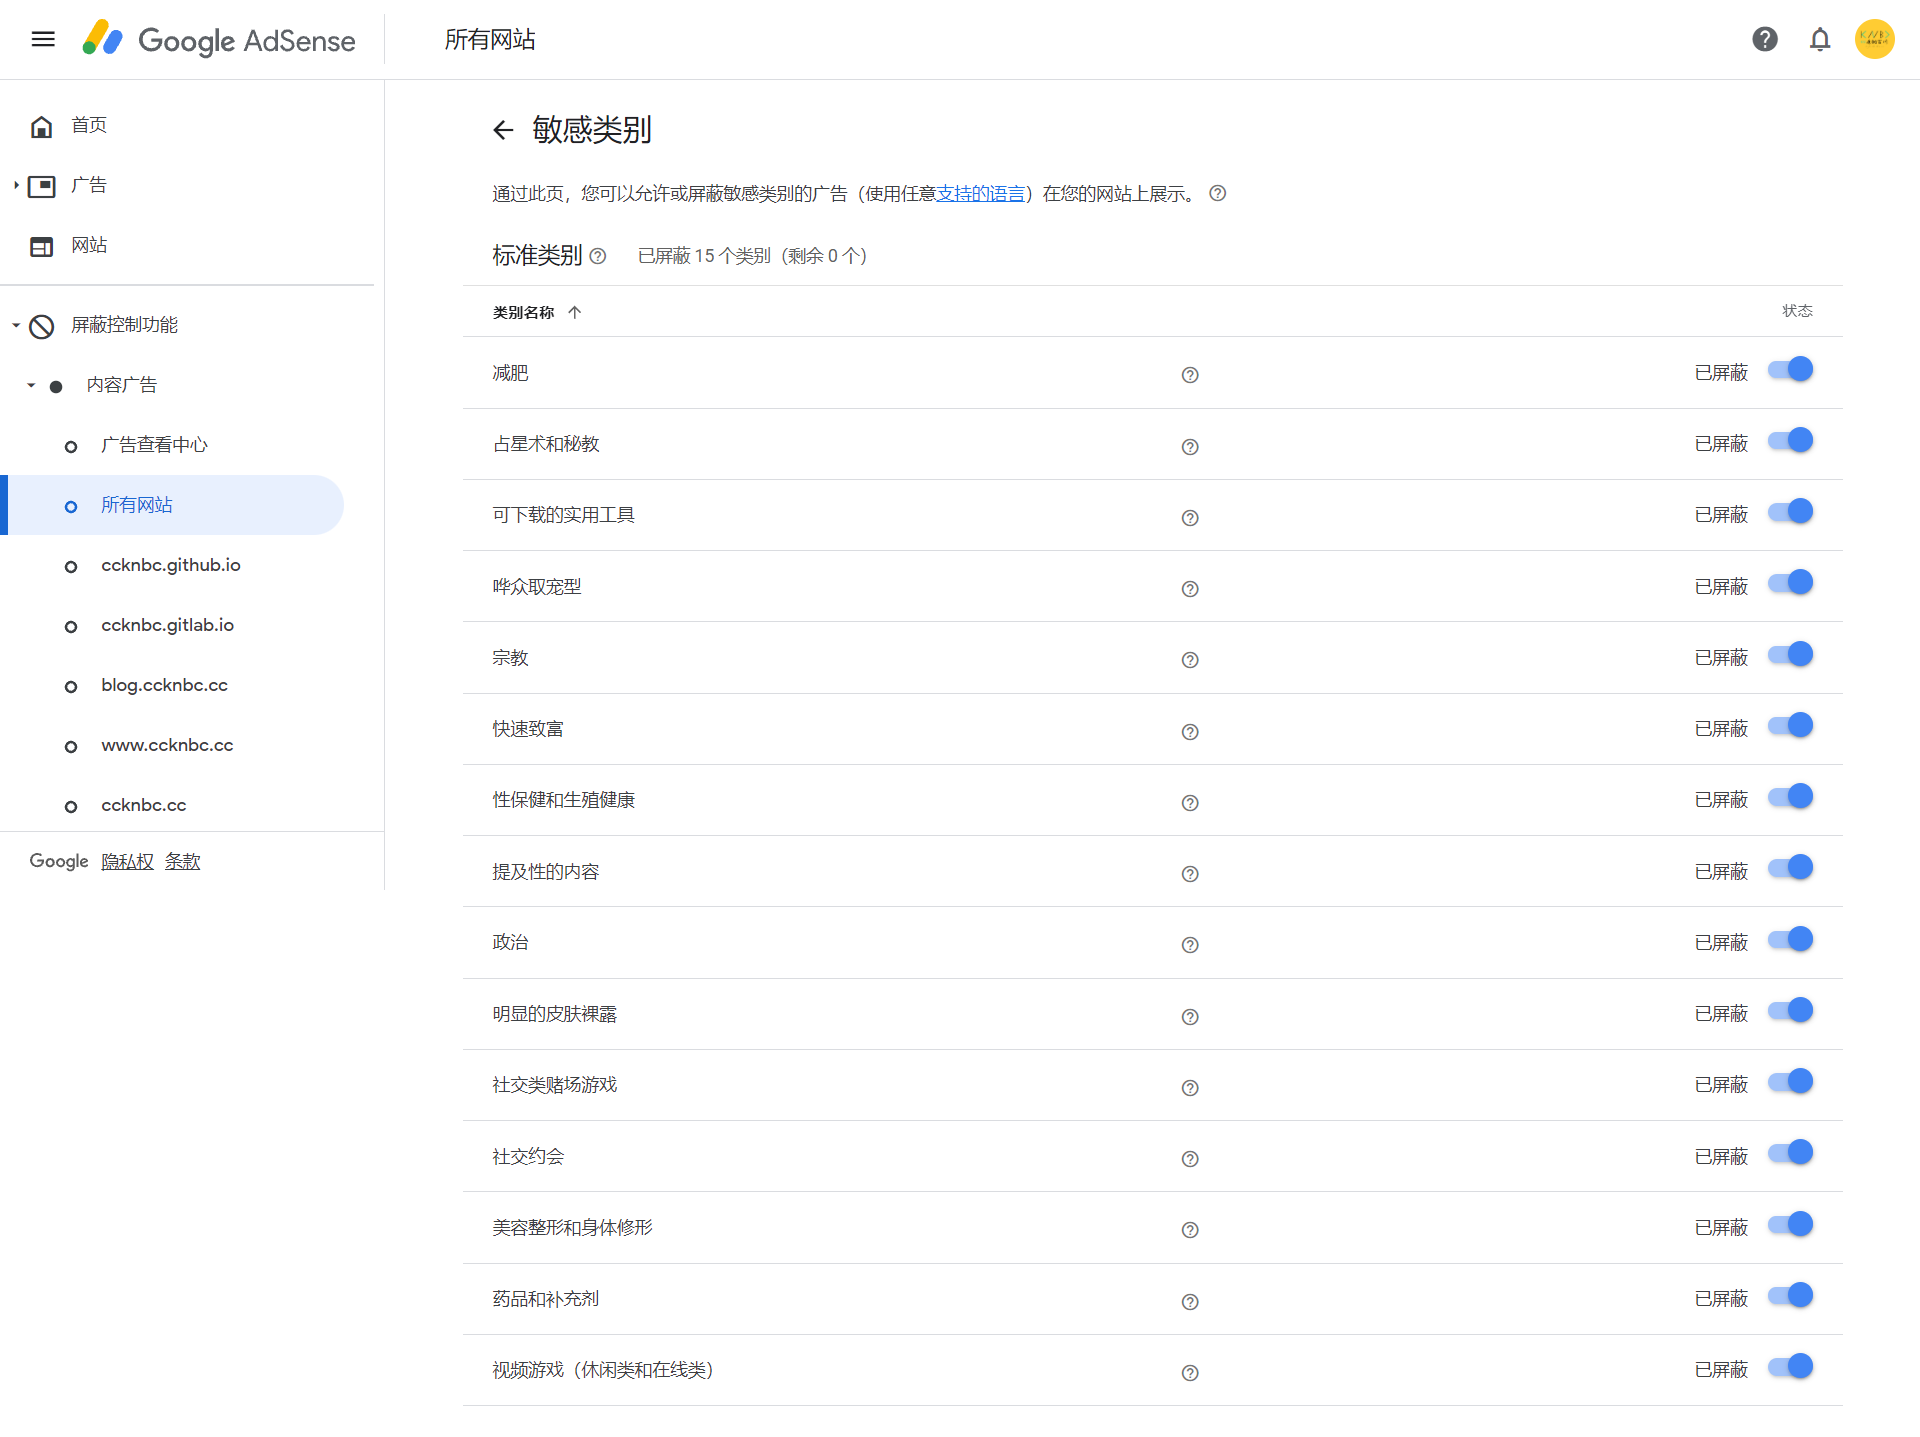Viewport: 1920px width, 1437px height.
Task: Open help tooltip for 快速致富 category
Action: point(1189,731)
